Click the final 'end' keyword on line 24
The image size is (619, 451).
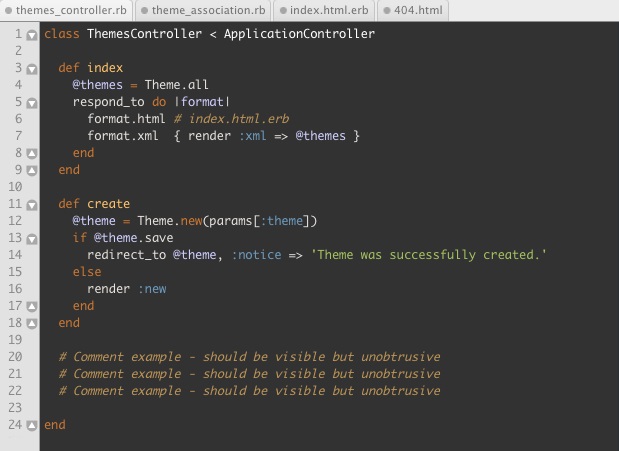[55, 425]
